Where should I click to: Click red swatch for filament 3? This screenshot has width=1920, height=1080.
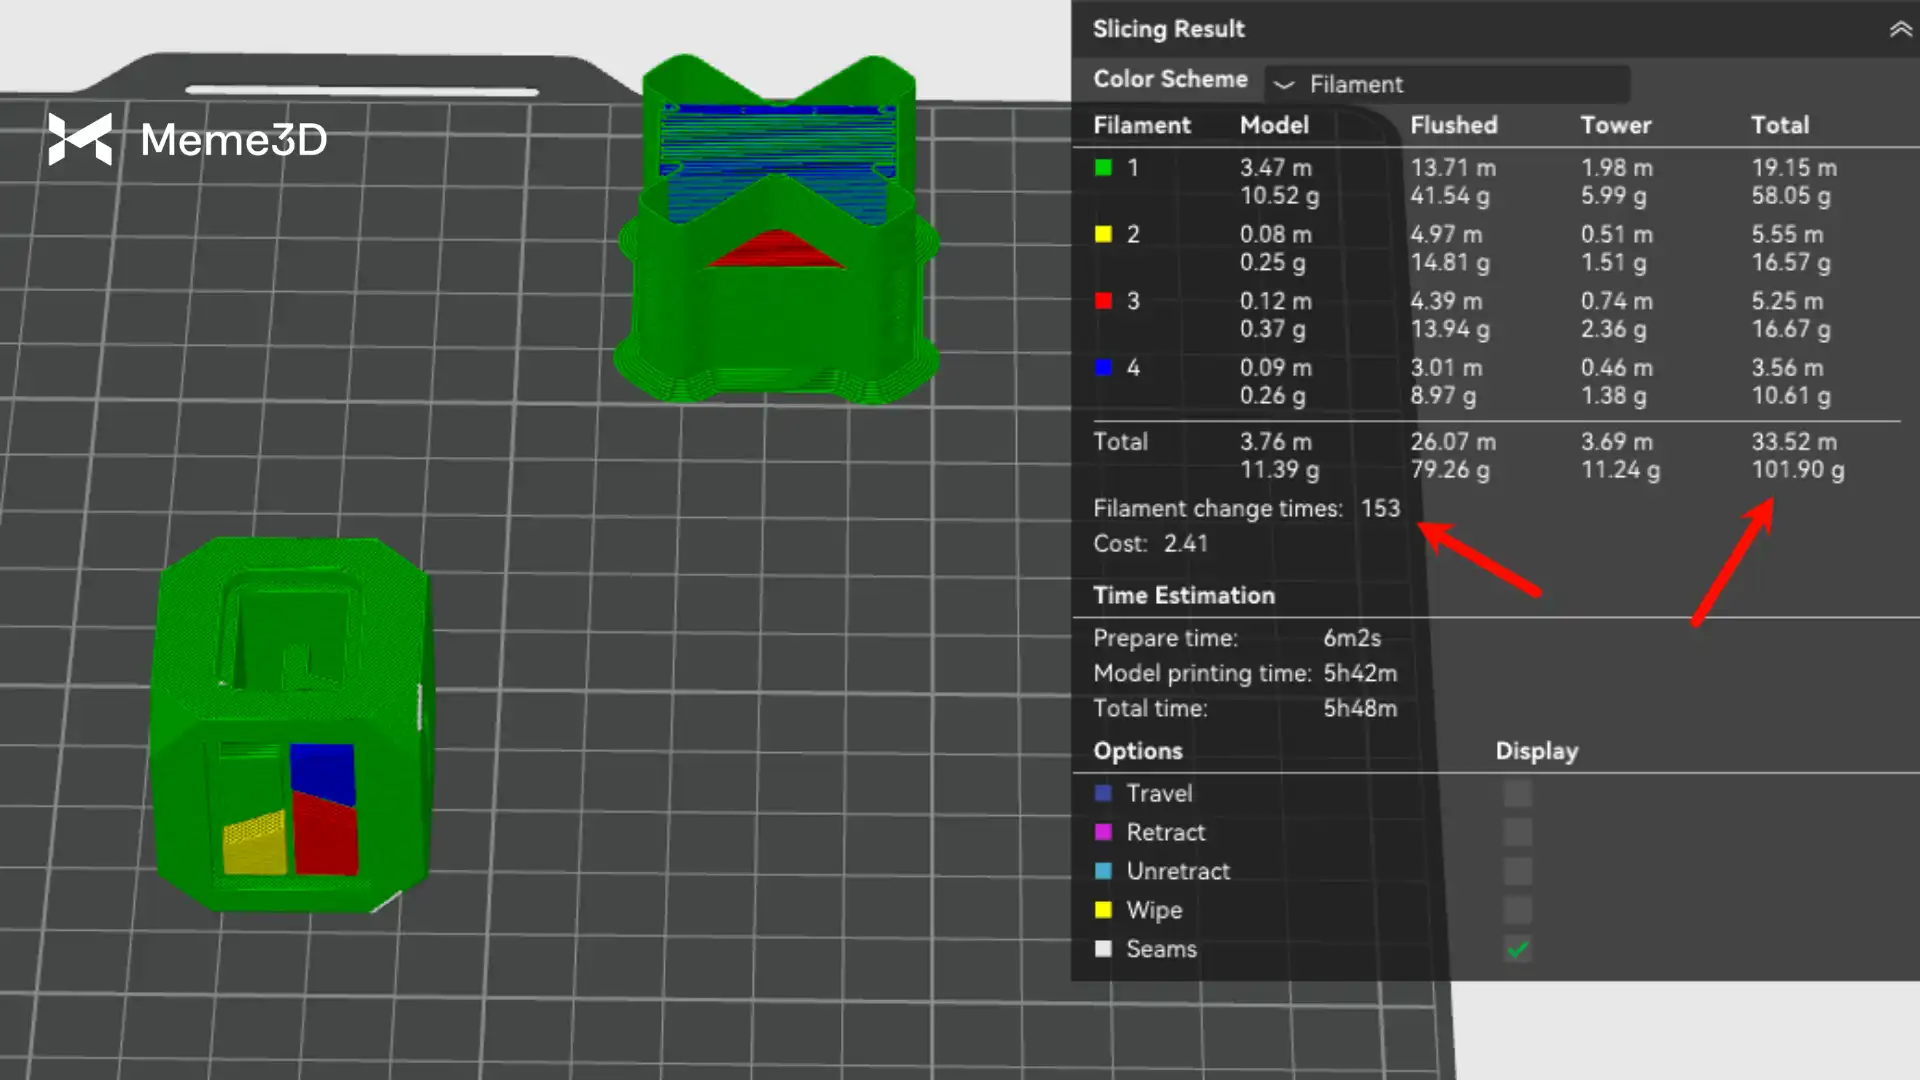pos(1103,301)
